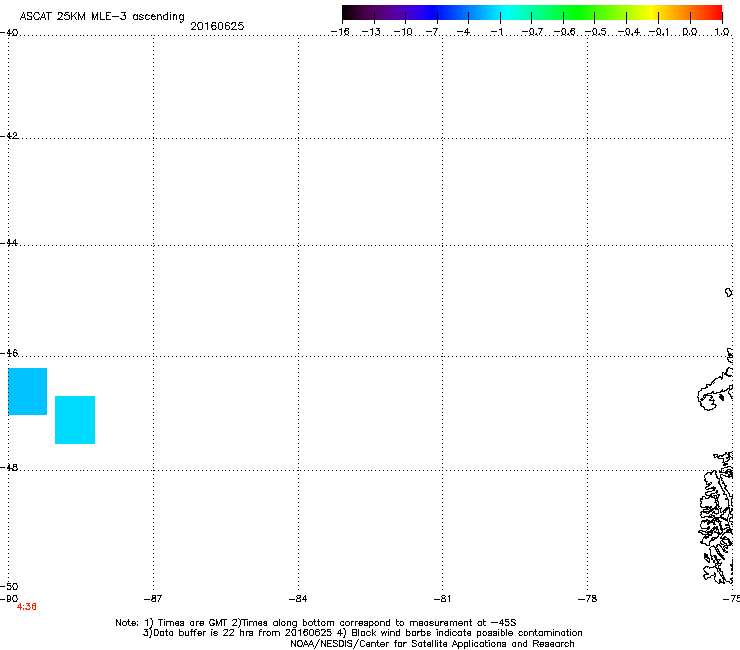The height and width of the screenshot is (650, 740).
Task: Click the -42 latitude axis label
Action: coord(9,135)
